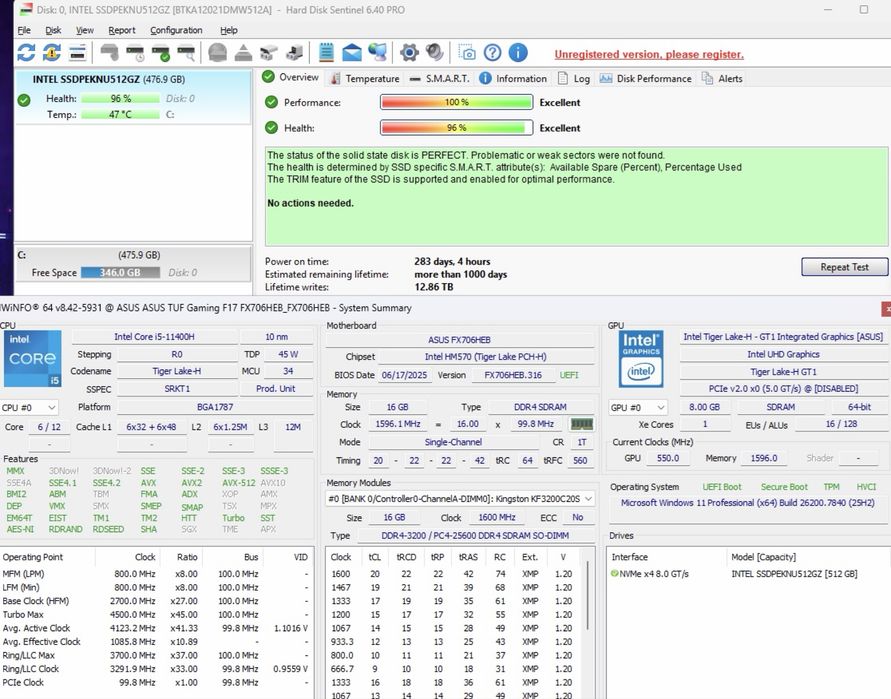Viewport: 891px width, 699px height.
Task: Expand the GPU #0 selector dropdown
Action: pos(639,408)
